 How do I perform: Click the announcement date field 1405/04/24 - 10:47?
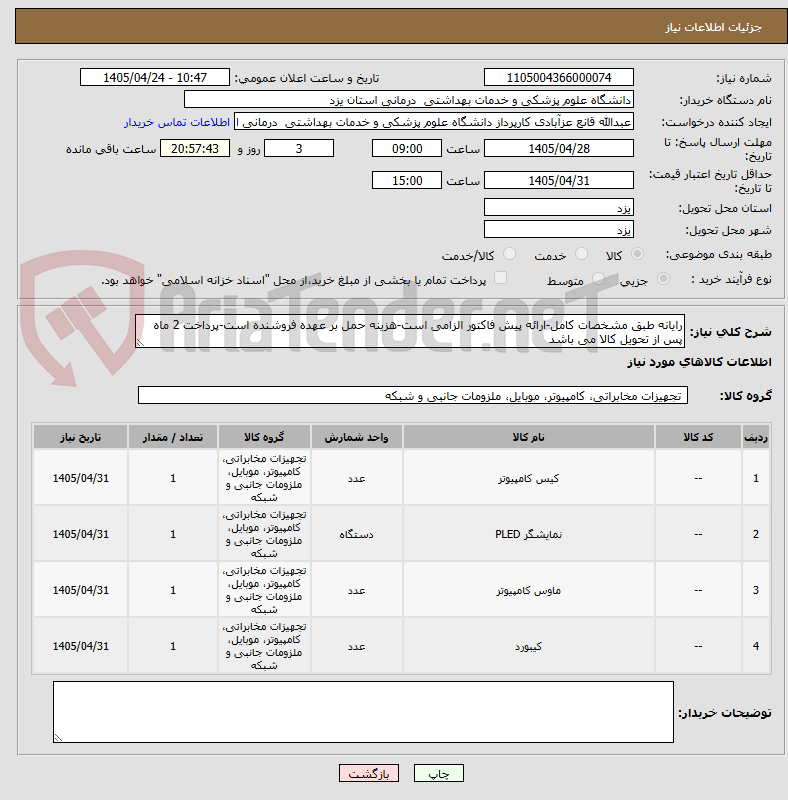pyautogui.click(x=155, y=78)
